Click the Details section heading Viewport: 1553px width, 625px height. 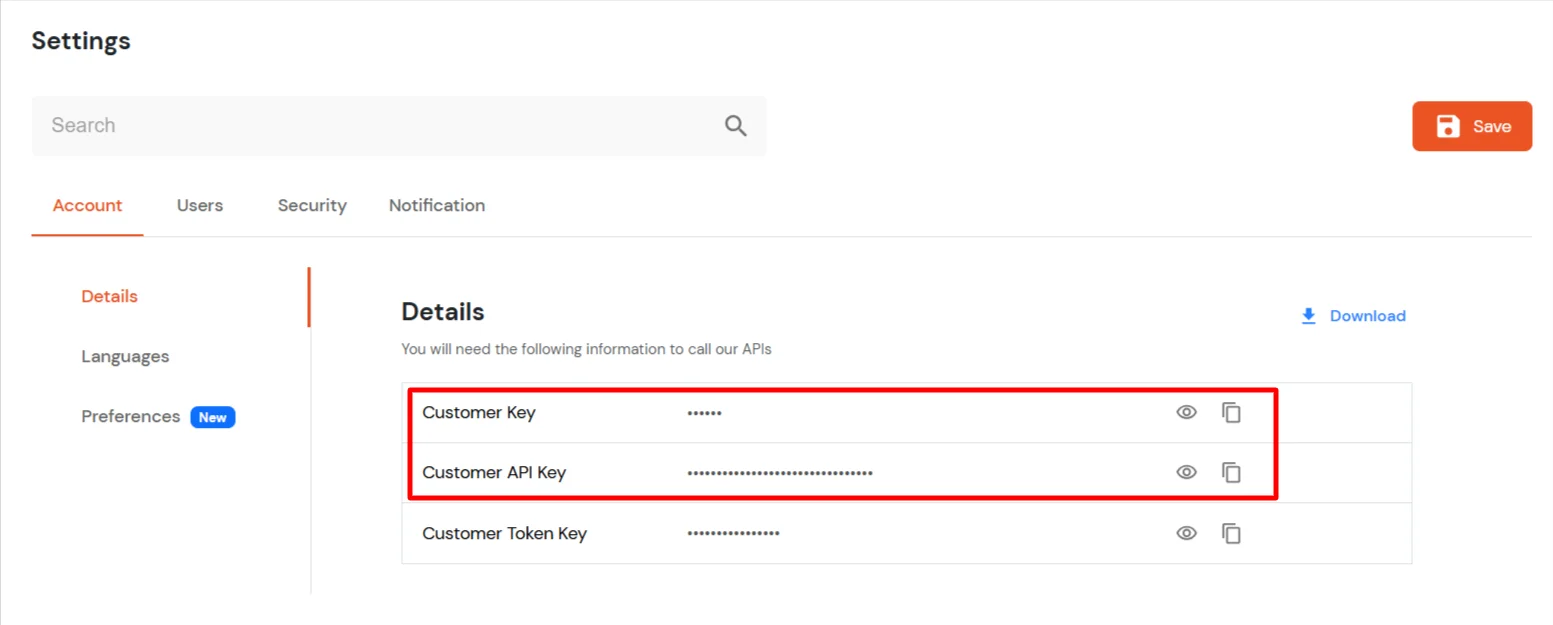click(442, 311)
